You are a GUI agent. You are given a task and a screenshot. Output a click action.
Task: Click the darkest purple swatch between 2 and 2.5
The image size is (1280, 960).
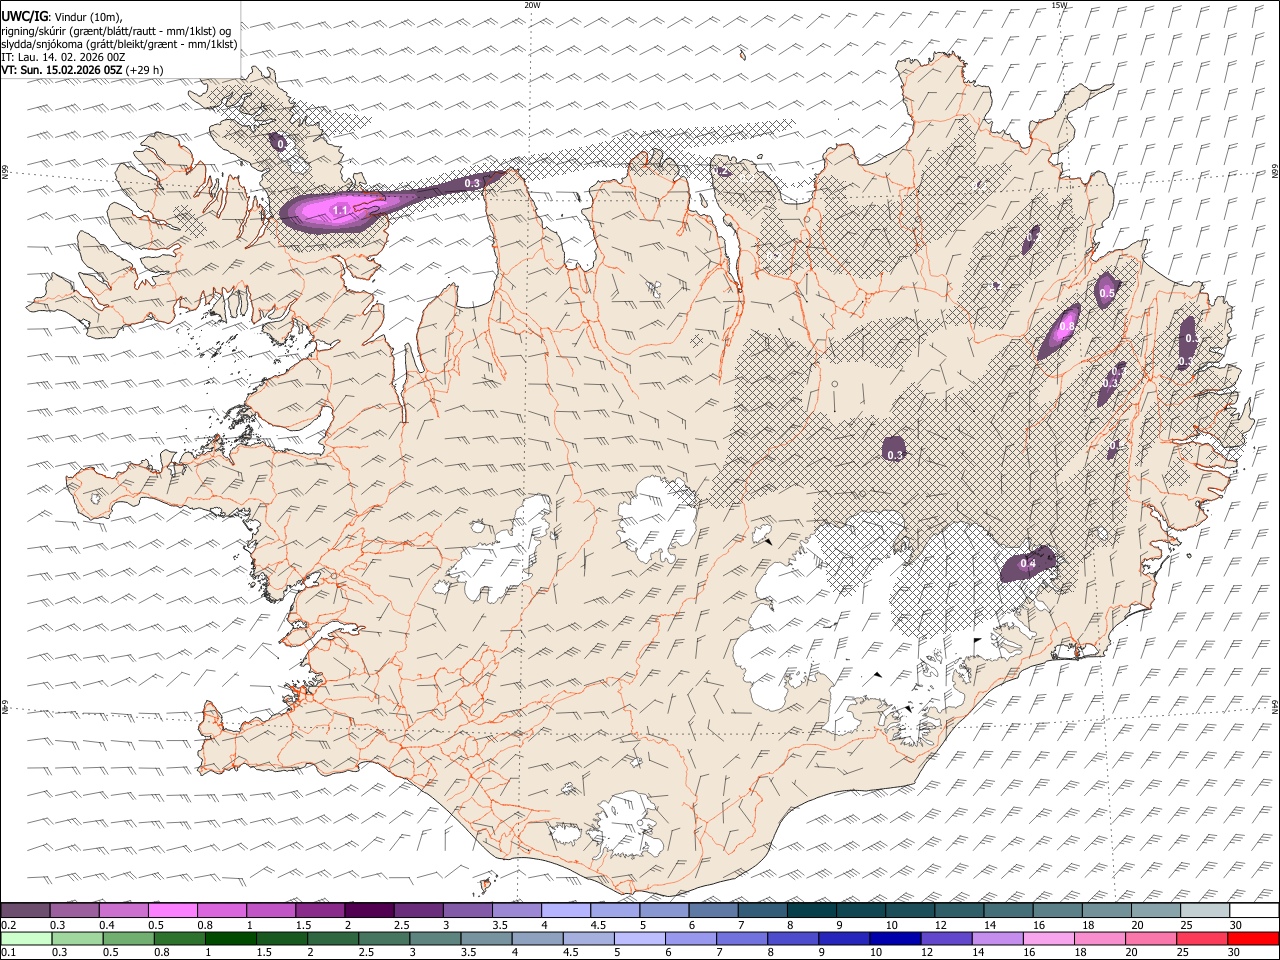(368, 911)
